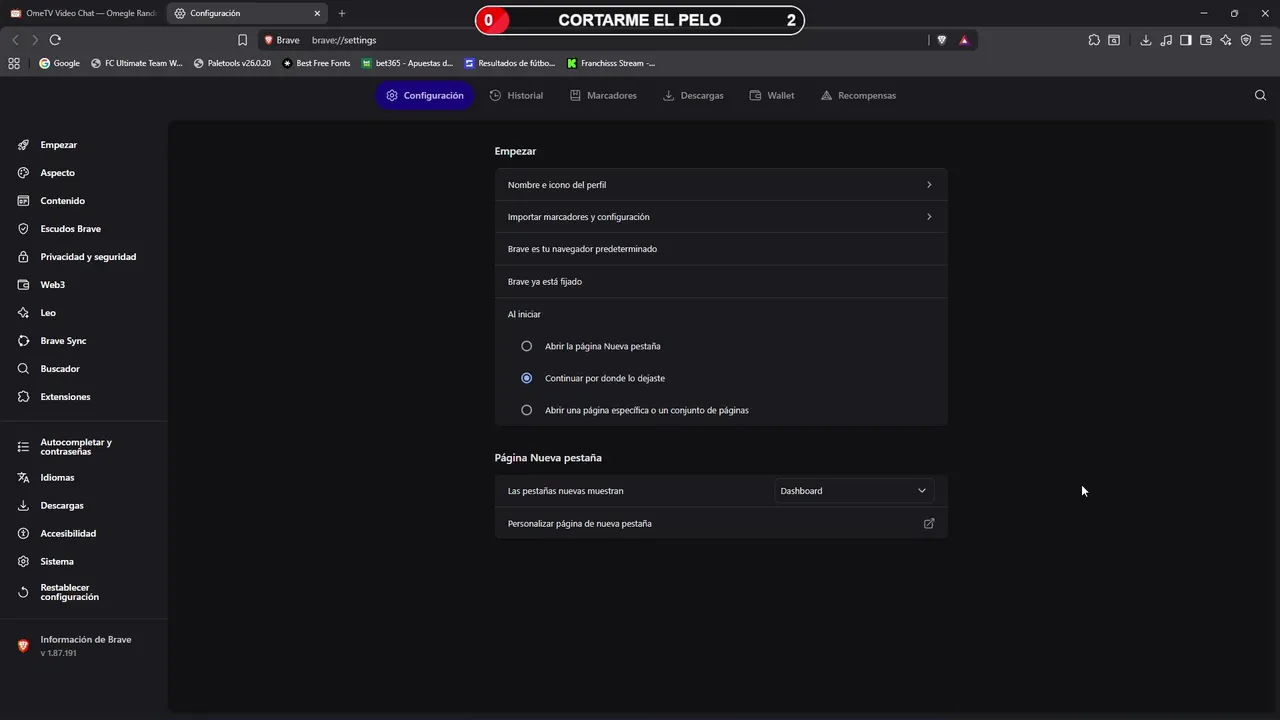Open the Dashboard dropdown for new tabs
This screenshot has height=720, width=1280.
point(854,491)
